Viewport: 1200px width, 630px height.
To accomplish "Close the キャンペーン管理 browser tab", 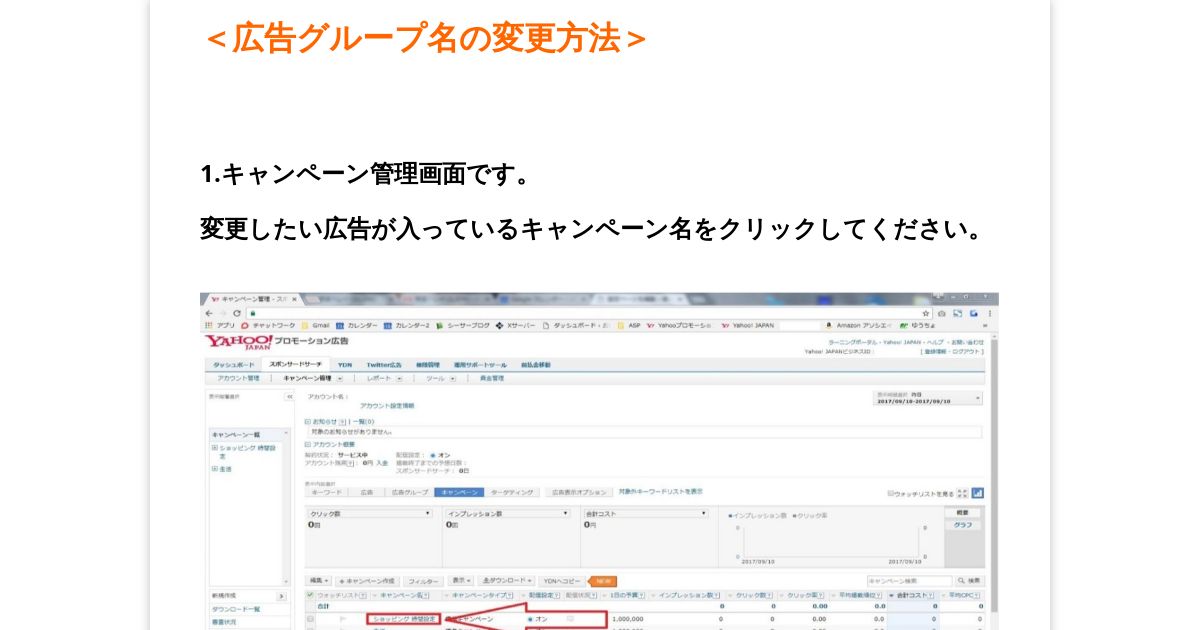I will point(294,299).
